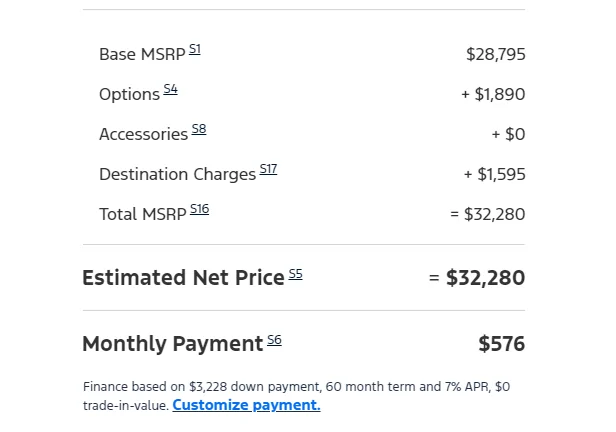Select the Estimated Net Price heading
This screenshot has height=432, width=616.
pos(183,278)
